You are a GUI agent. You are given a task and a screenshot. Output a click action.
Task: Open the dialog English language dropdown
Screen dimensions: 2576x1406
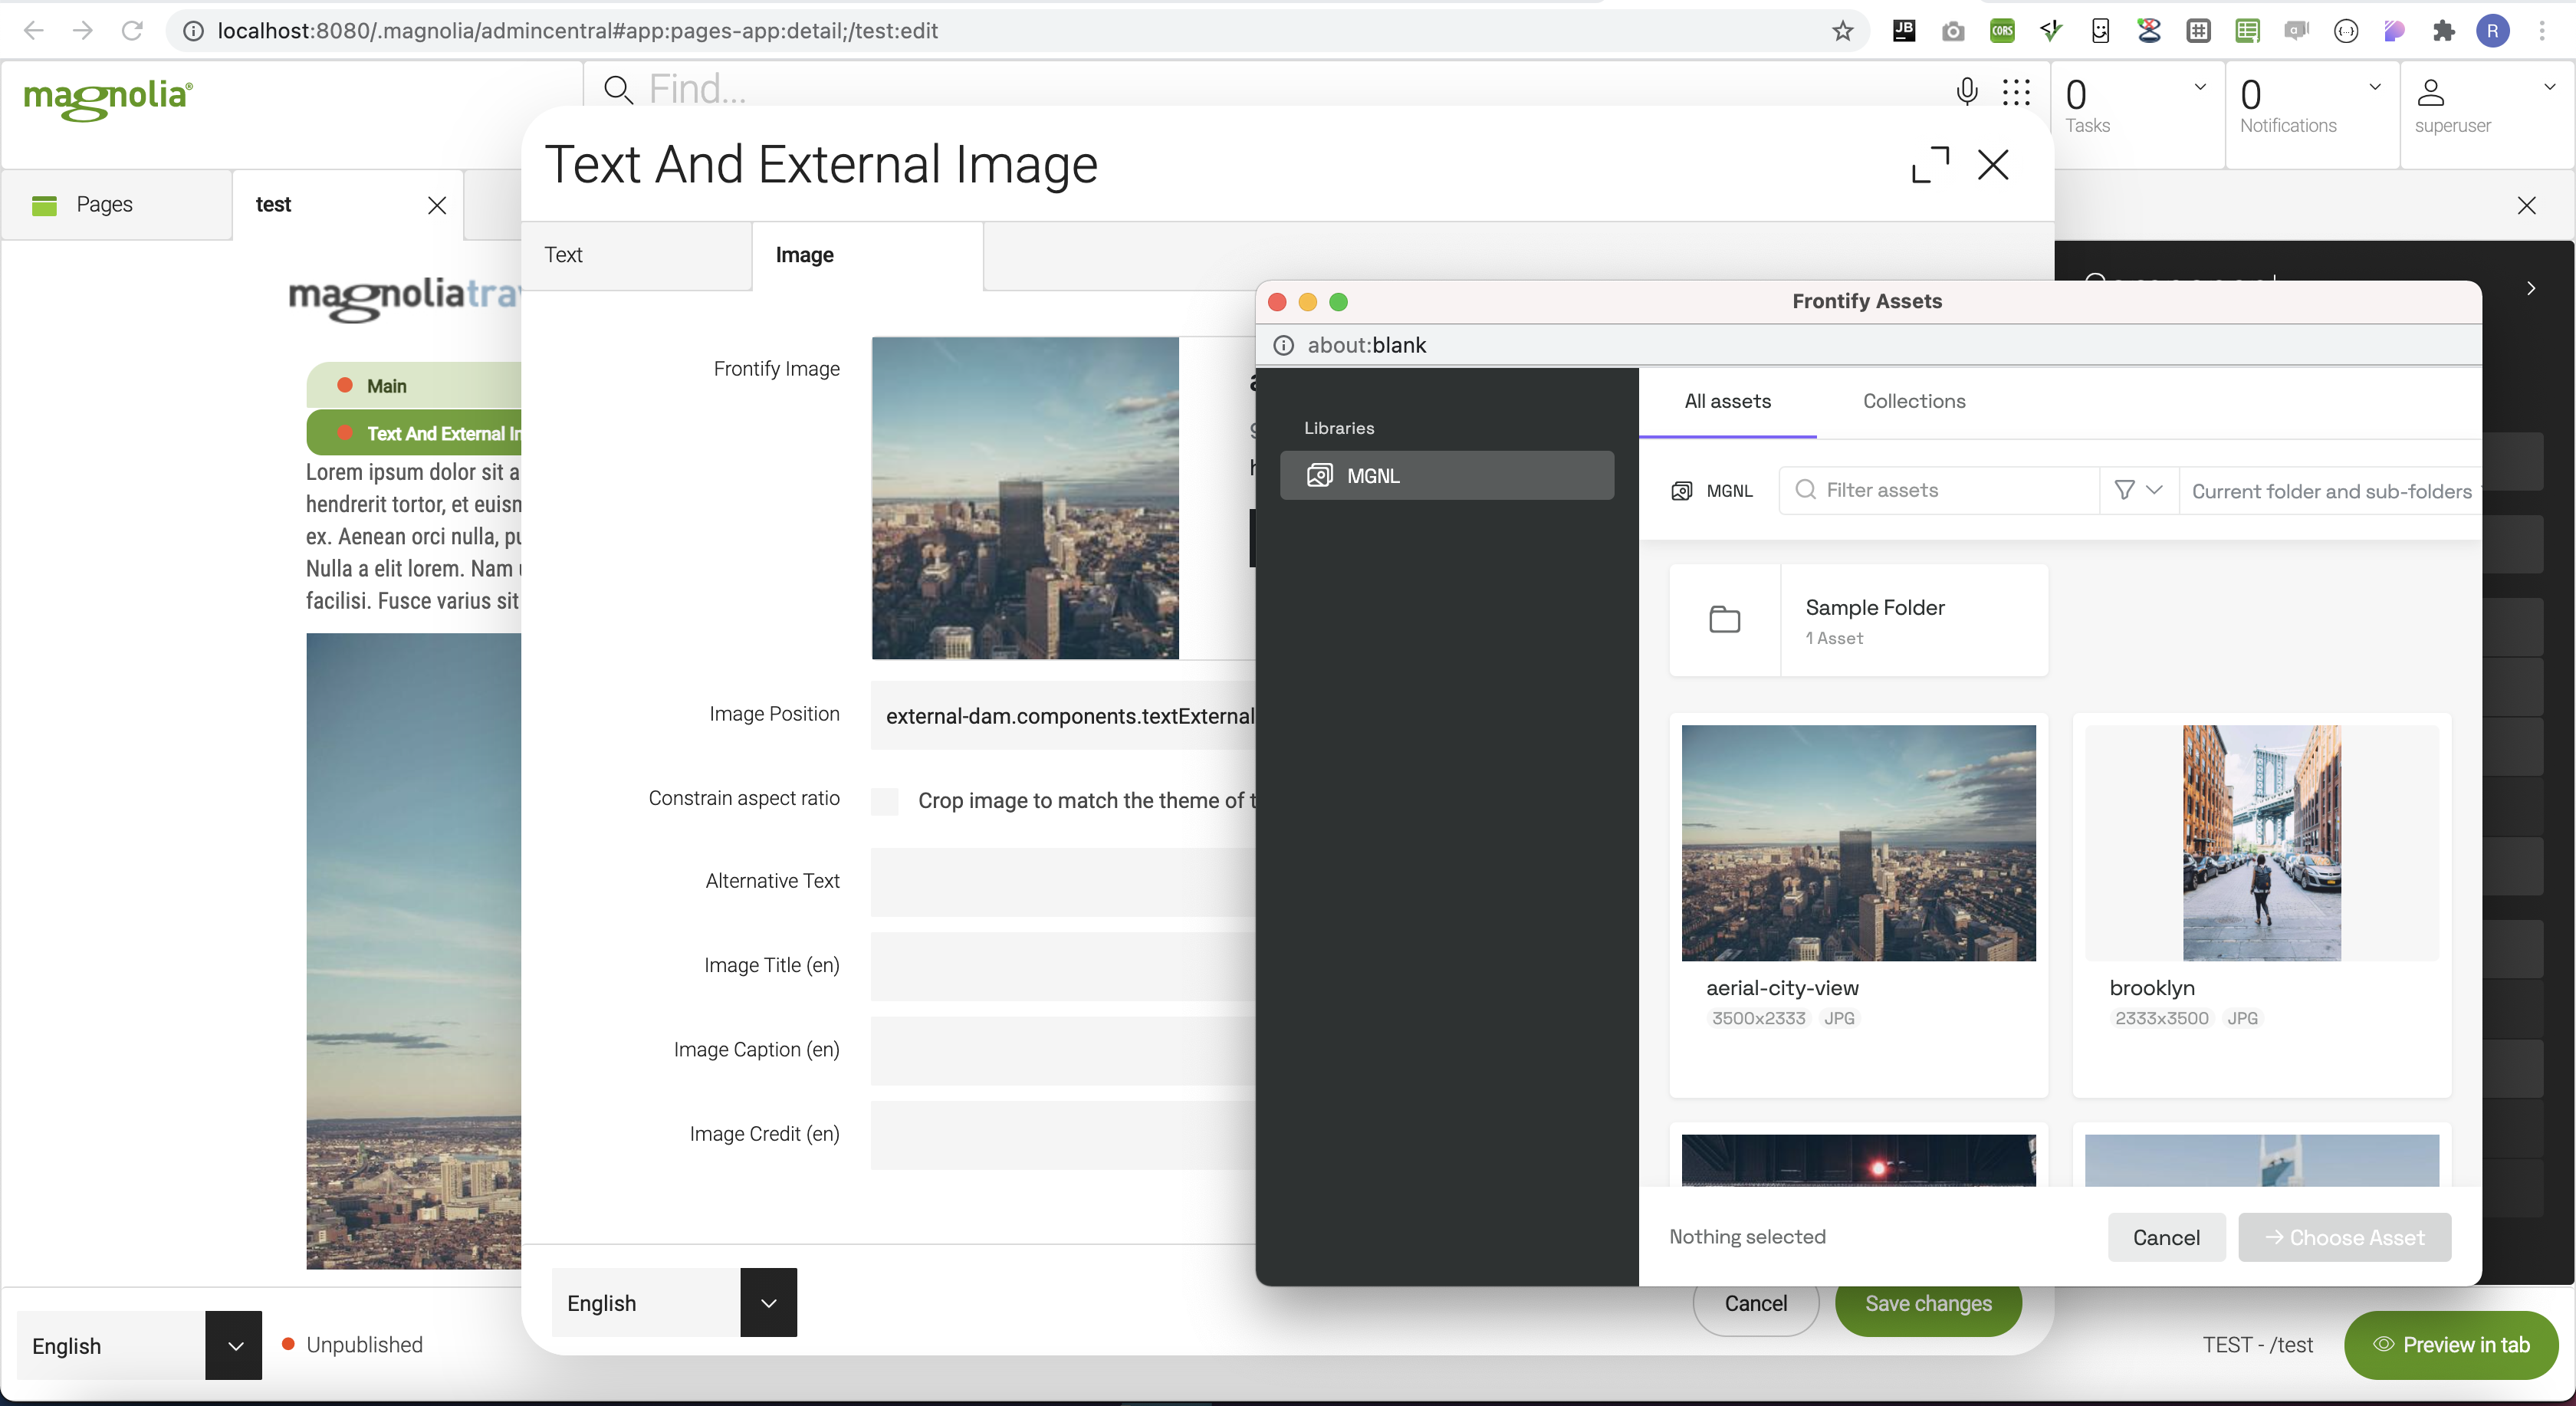coord(768,1302)
